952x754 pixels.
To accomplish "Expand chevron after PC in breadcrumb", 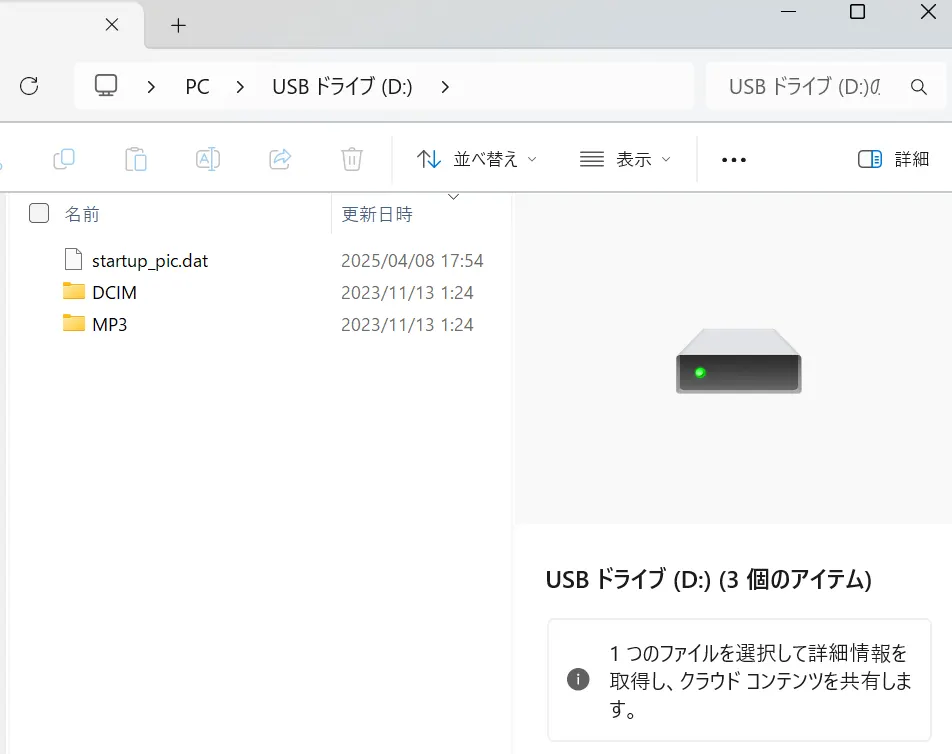I will pos(240,87).
